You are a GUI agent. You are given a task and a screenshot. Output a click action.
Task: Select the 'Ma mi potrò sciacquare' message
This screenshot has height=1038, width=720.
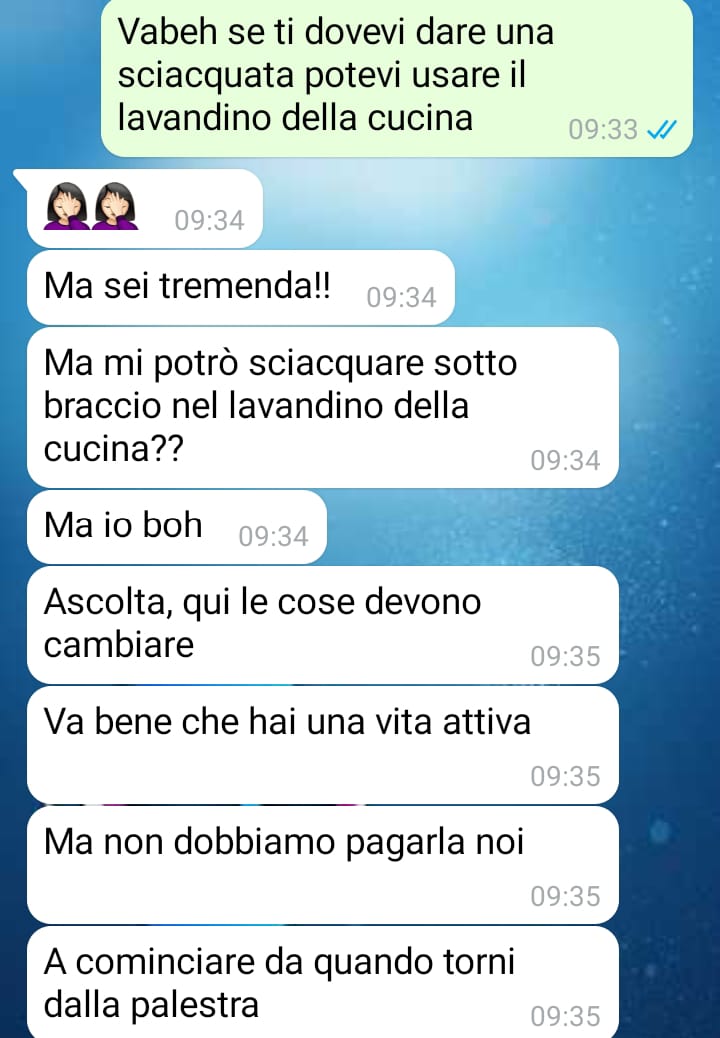tap(323, 407)
